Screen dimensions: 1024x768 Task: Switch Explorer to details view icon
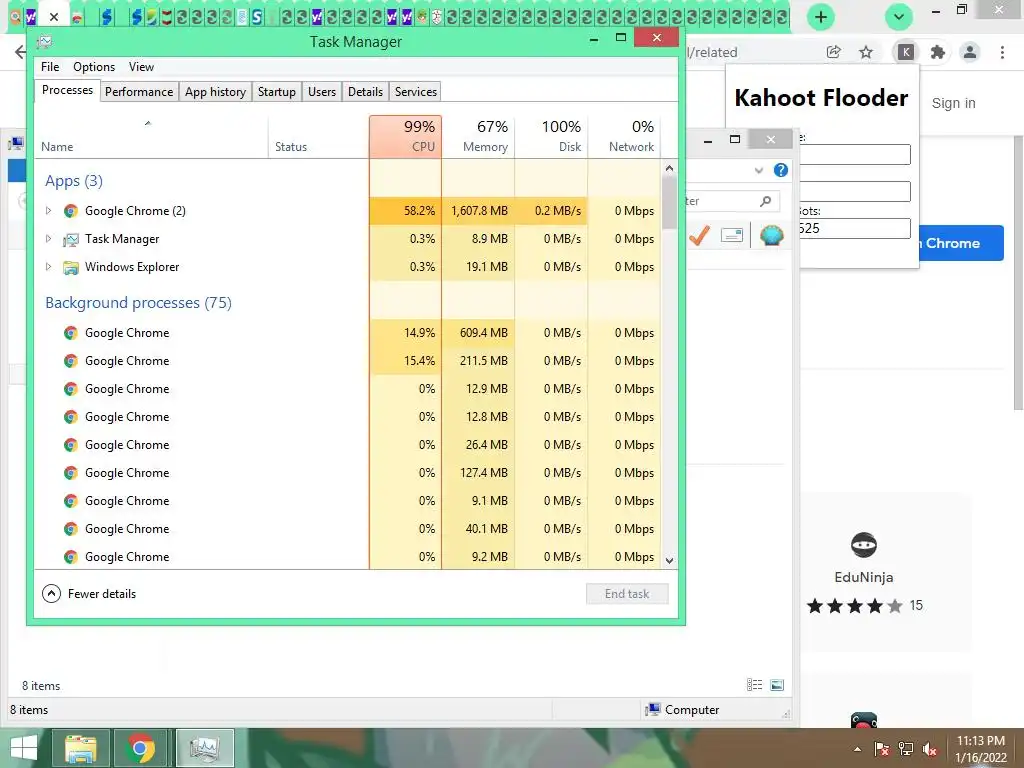[x=754, y=684]
